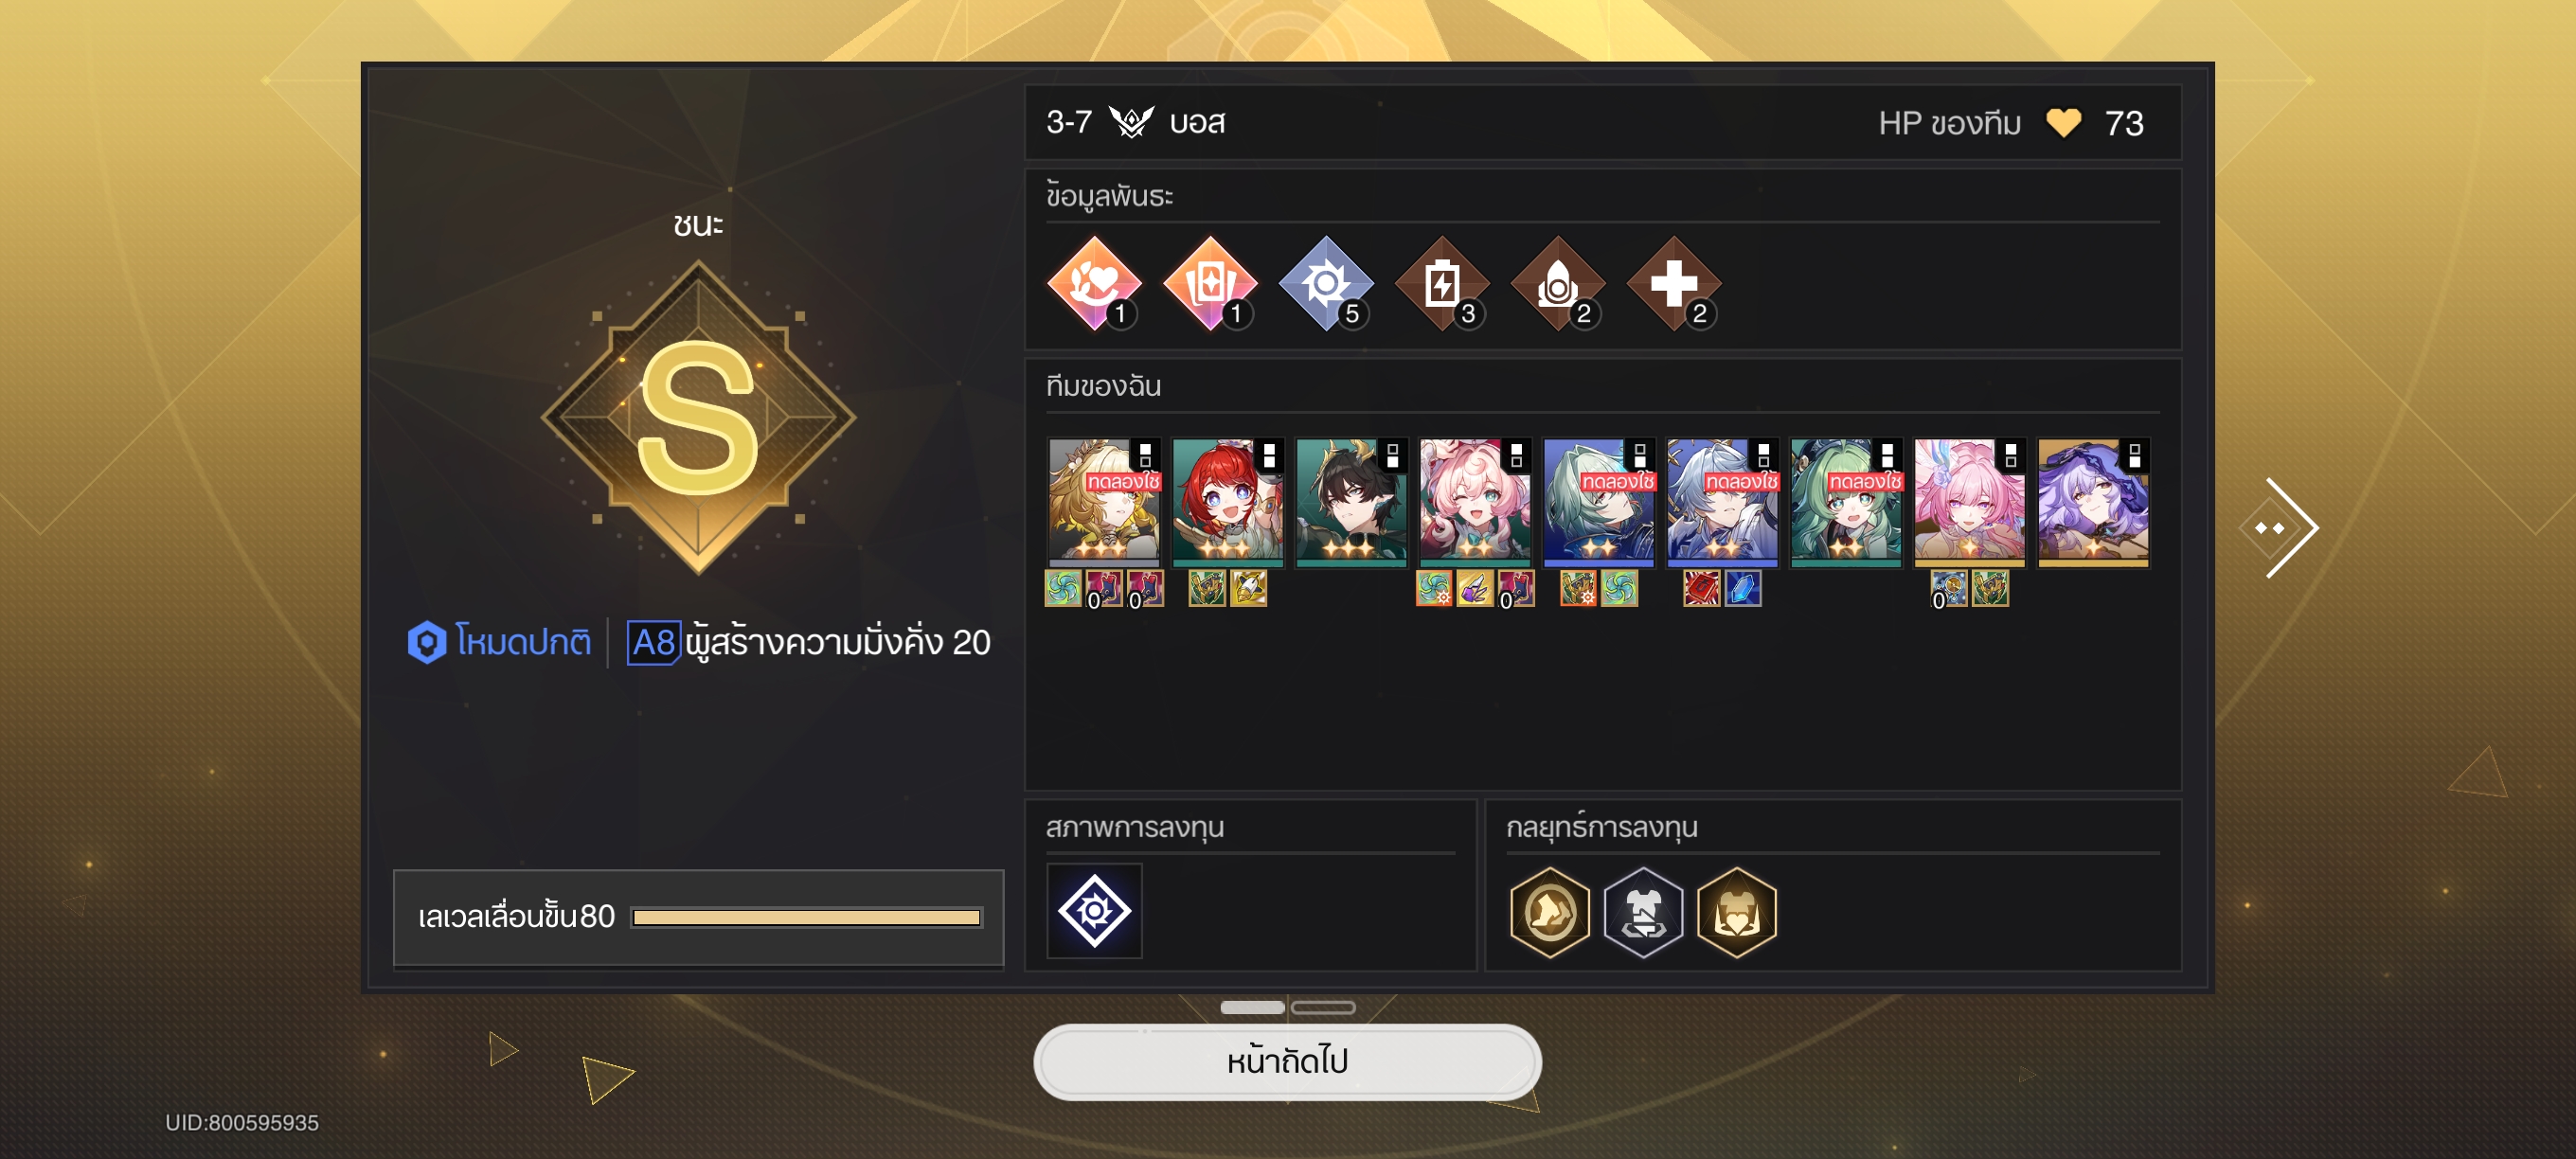This screenshot has width=2576, height=1159.
Task: Switch to the second page indicator
Action: 1322,1007
